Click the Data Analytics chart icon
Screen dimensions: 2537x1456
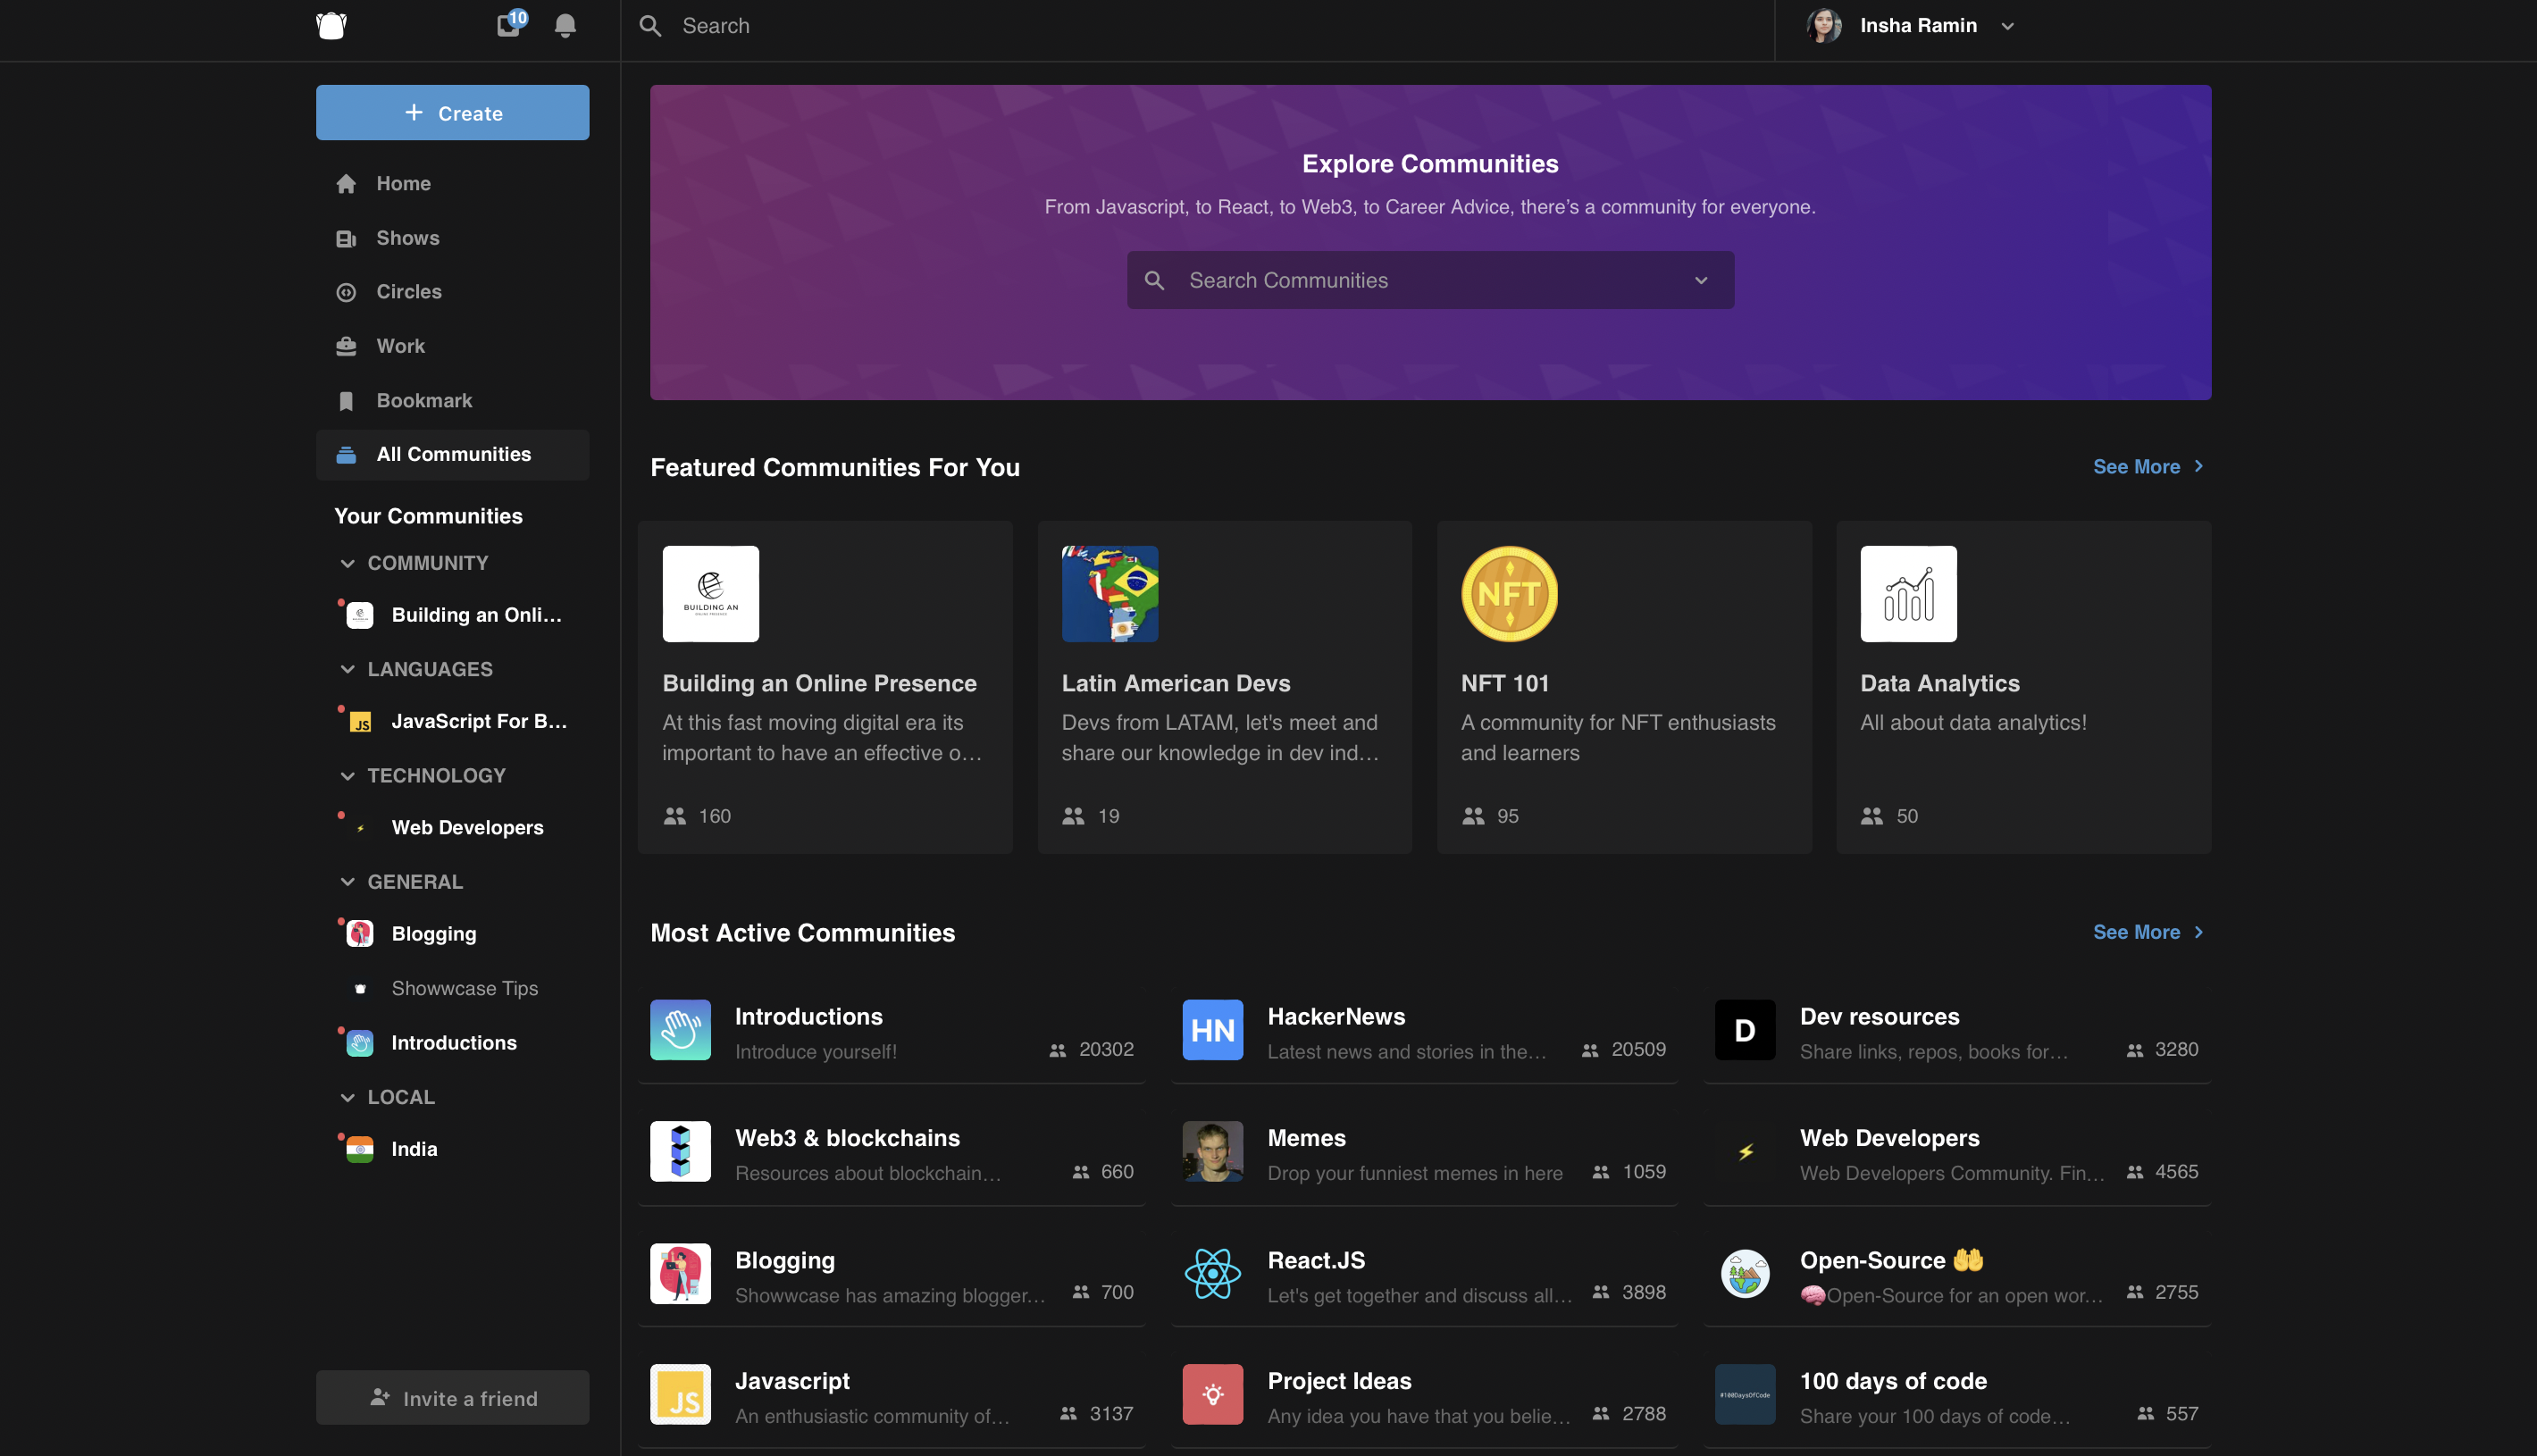1908,593
